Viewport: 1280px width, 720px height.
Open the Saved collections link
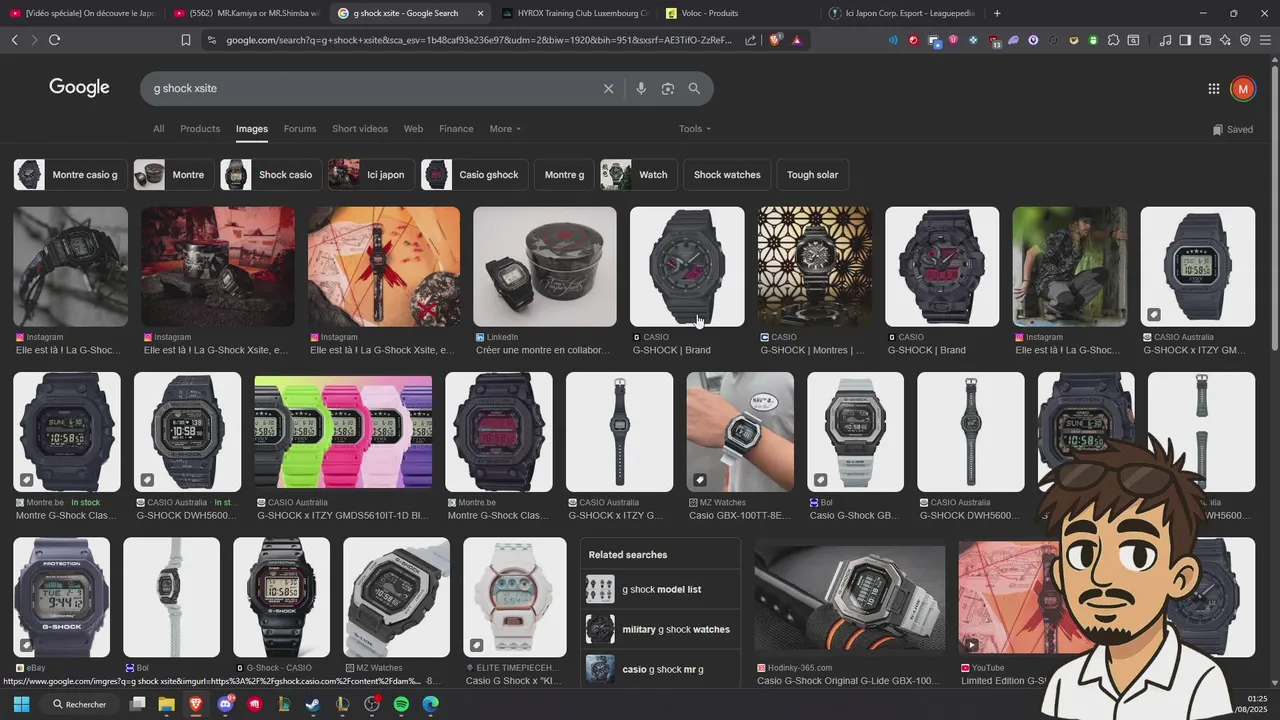point(1232,129)
